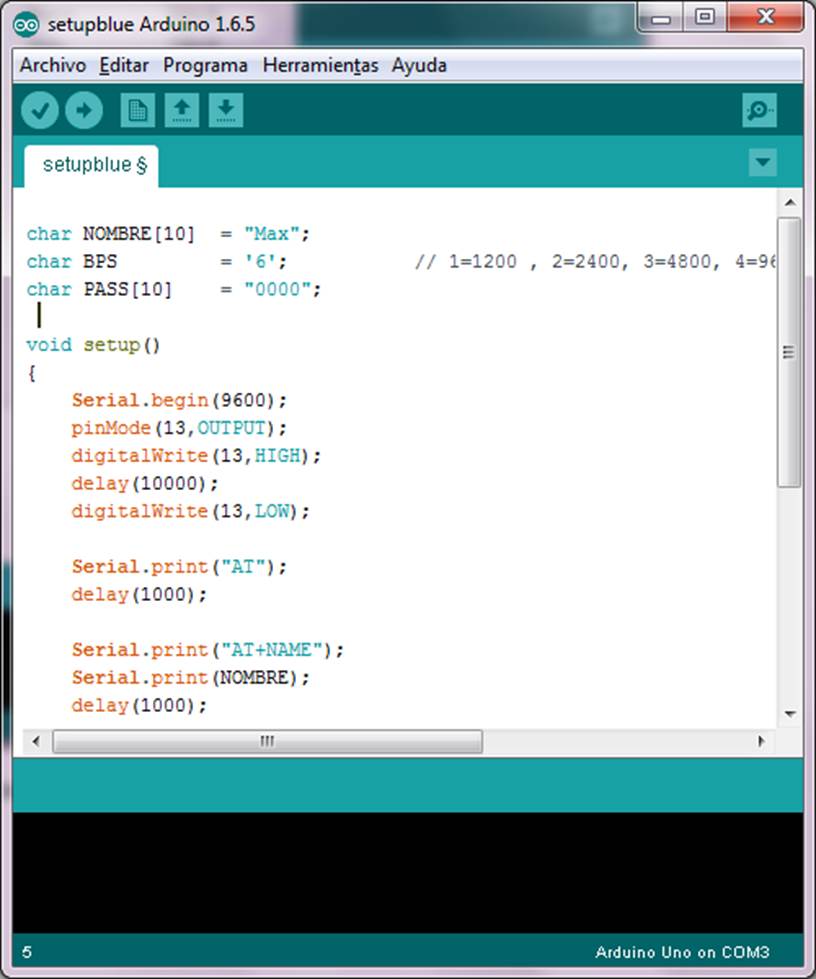816x979 pixels.
Task: Select the setupblue sketch tab
Action: [91, 165]
